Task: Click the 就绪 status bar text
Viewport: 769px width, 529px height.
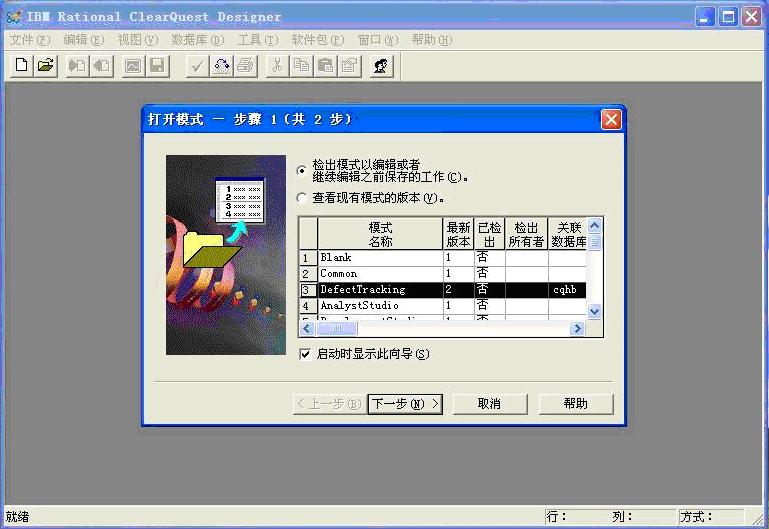Action: pos(17,517)
